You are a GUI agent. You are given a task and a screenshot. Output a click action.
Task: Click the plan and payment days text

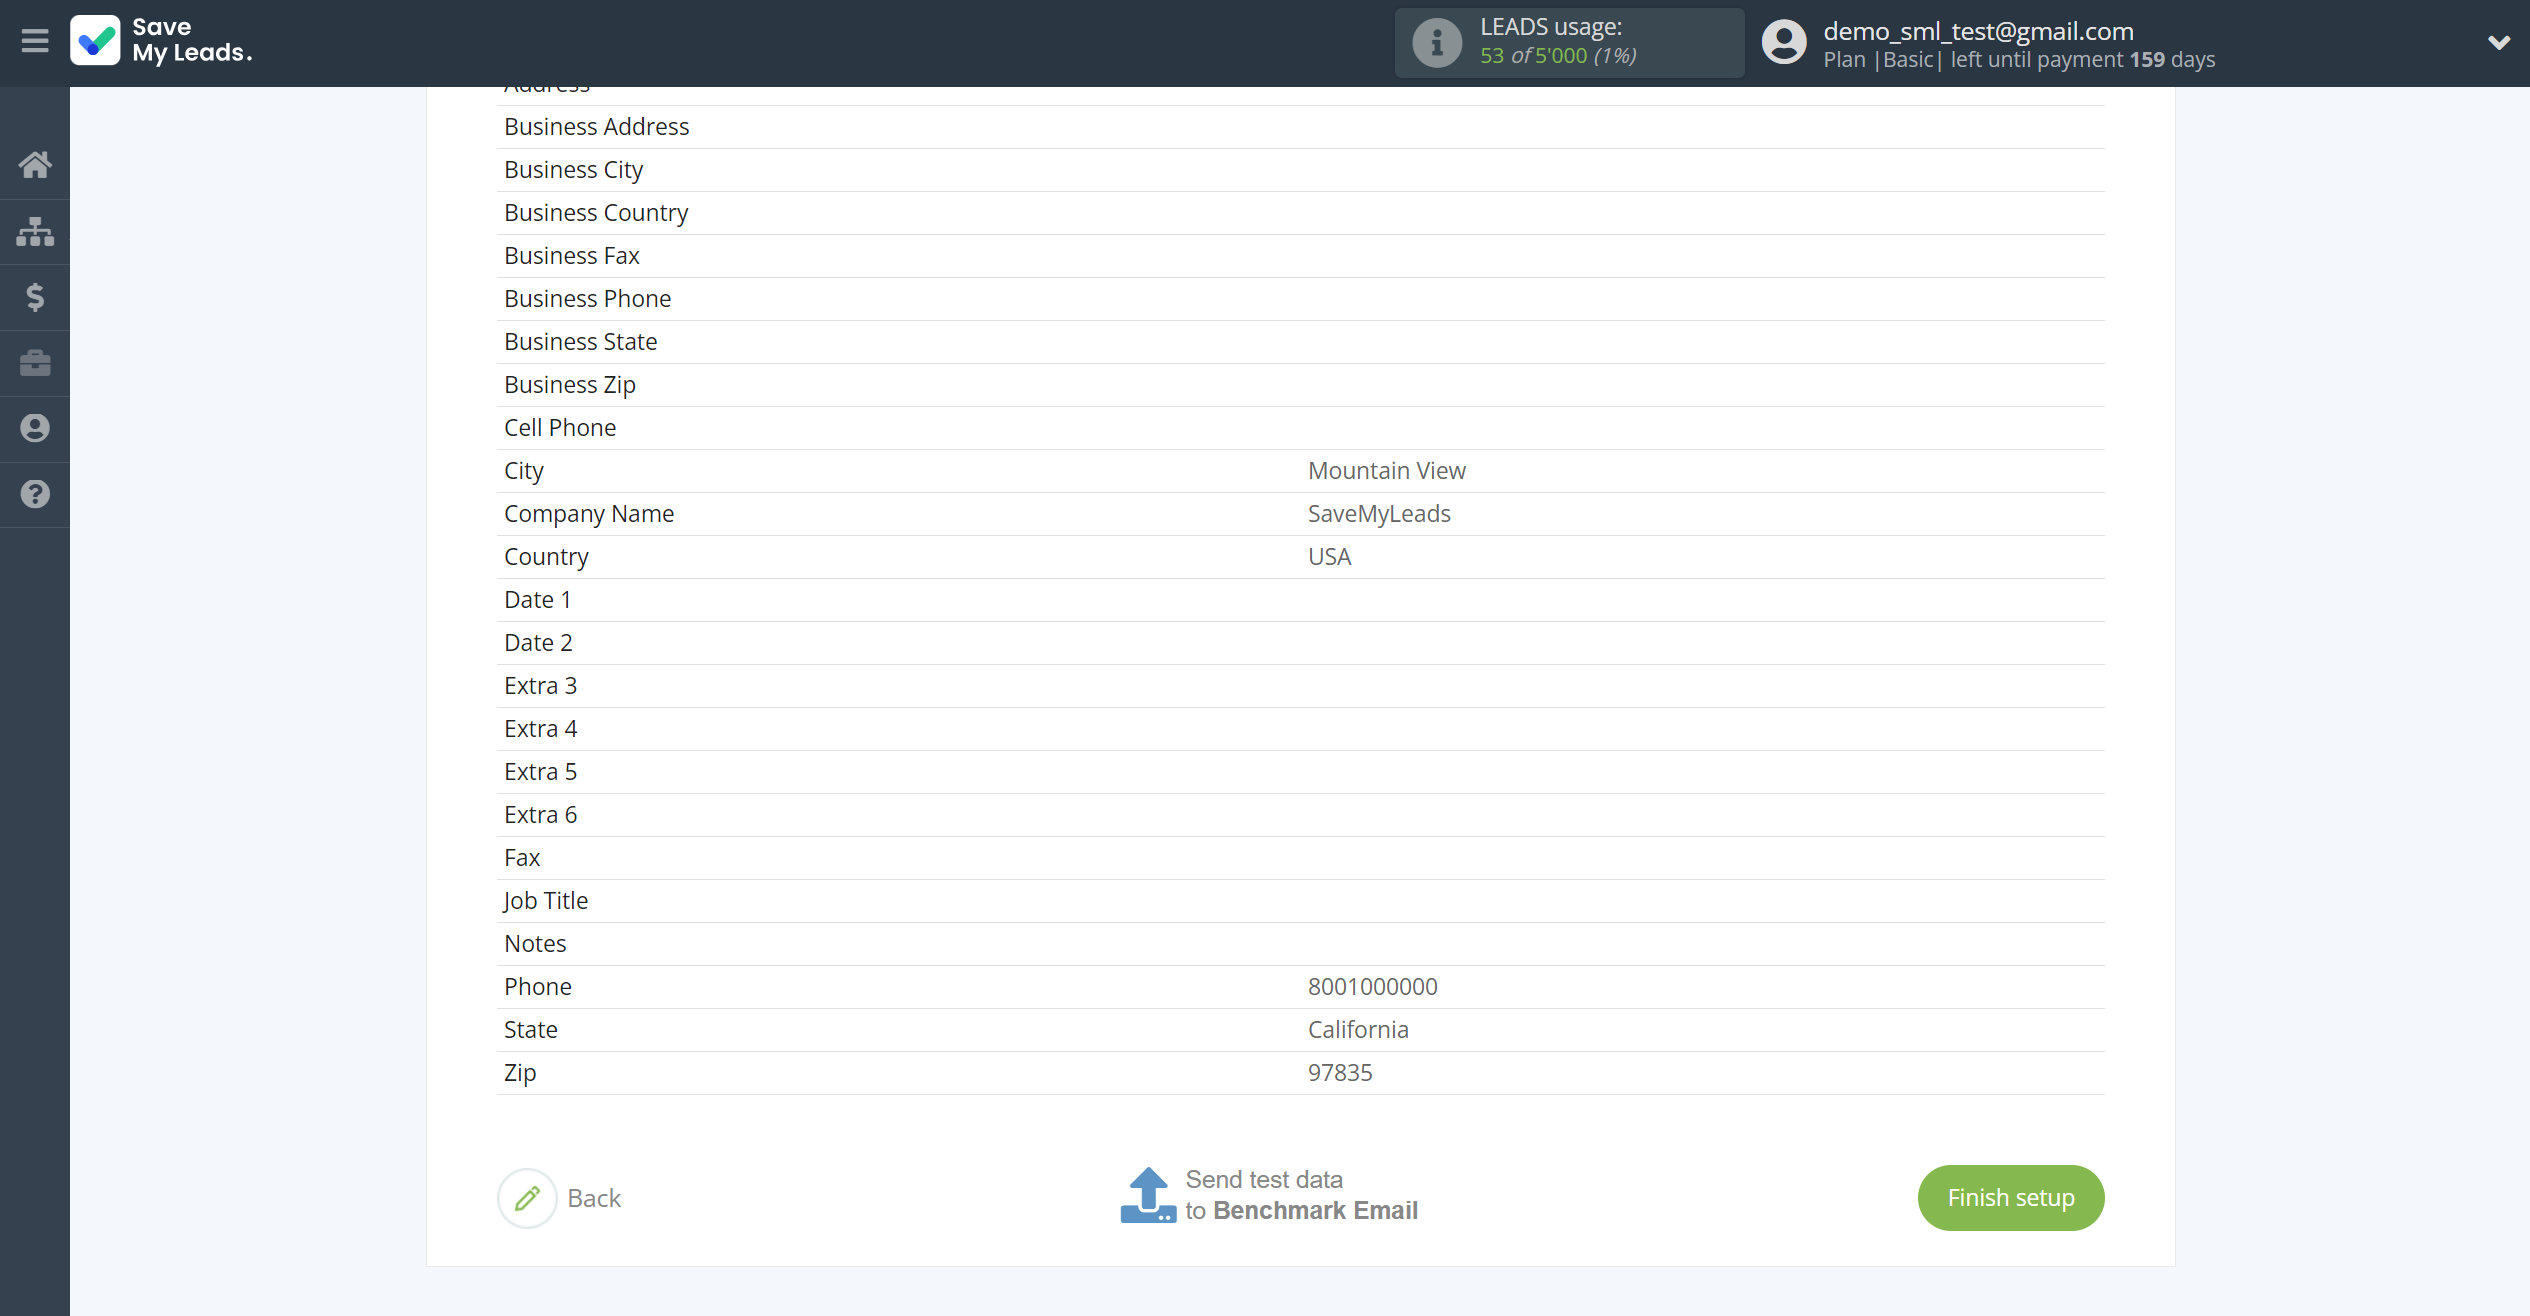(x=2019, y=60)
